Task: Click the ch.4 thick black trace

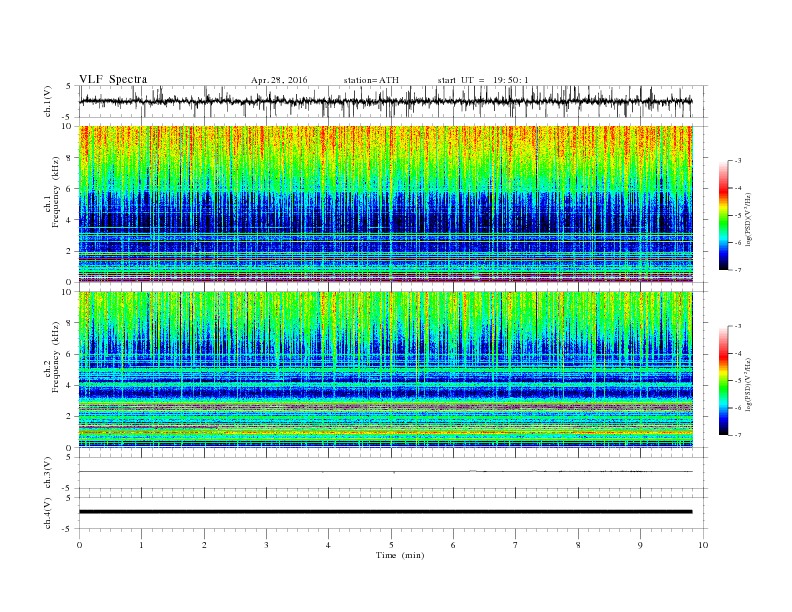Action: click(x=386, y=512)
